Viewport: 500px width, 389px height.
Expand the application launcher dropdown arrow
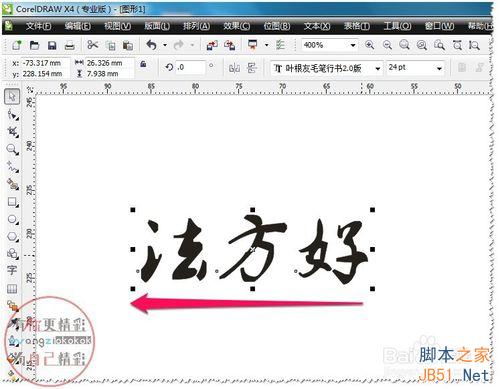[x=266, y=45]
